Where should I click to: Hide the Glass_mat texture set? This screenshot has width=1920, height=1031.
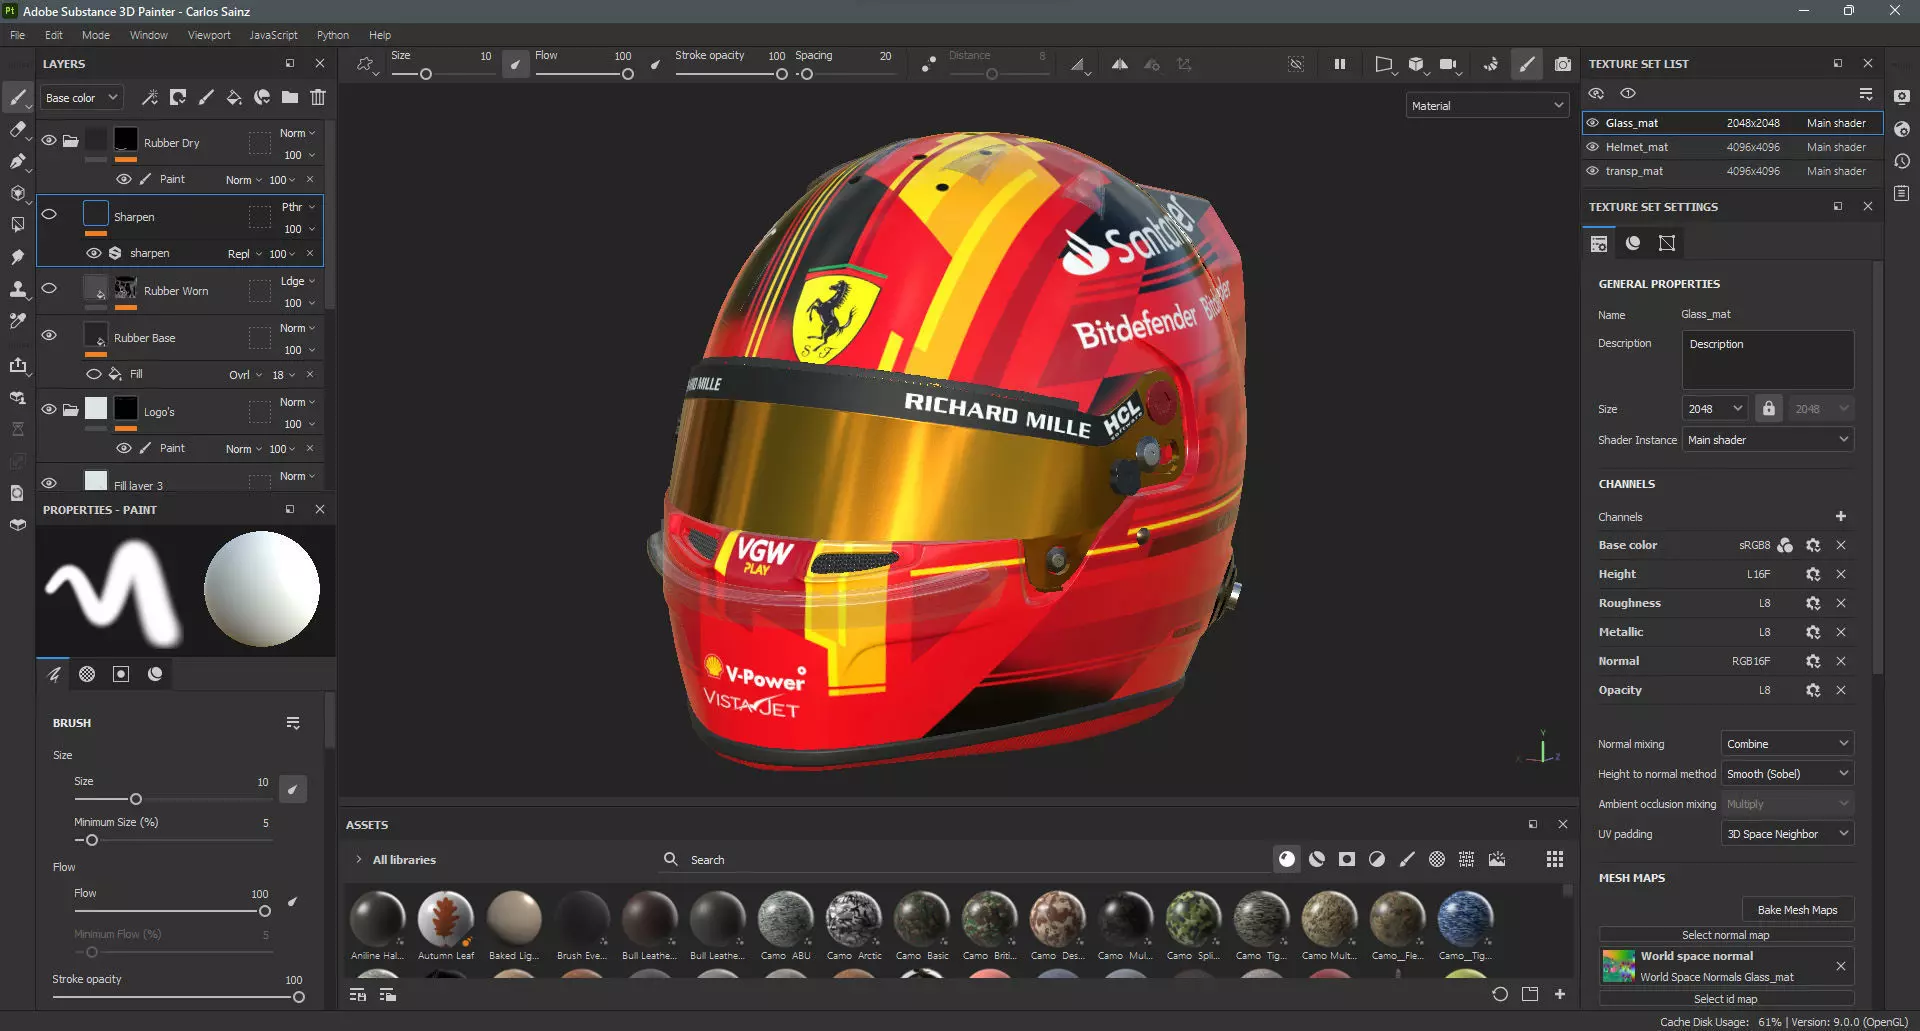click(x=1593, y=123)
